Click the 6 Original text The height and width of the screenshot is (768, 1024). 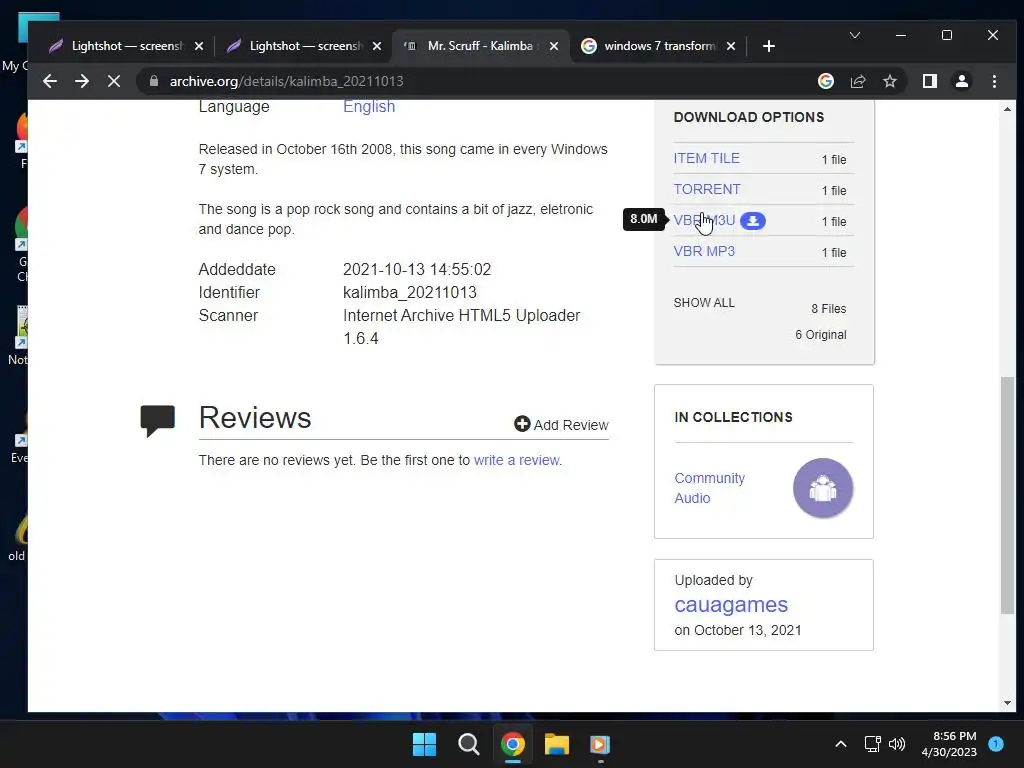pyautogui.click(x=821, y=334)
